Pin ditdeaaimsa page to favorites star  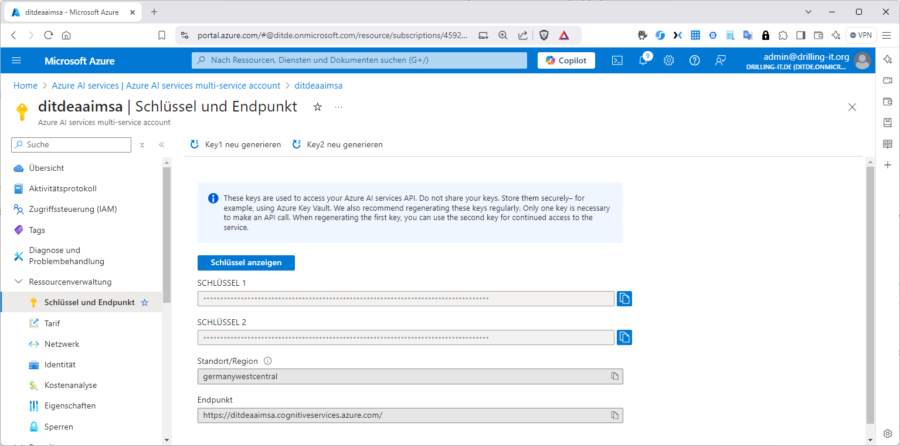point(317,107)
